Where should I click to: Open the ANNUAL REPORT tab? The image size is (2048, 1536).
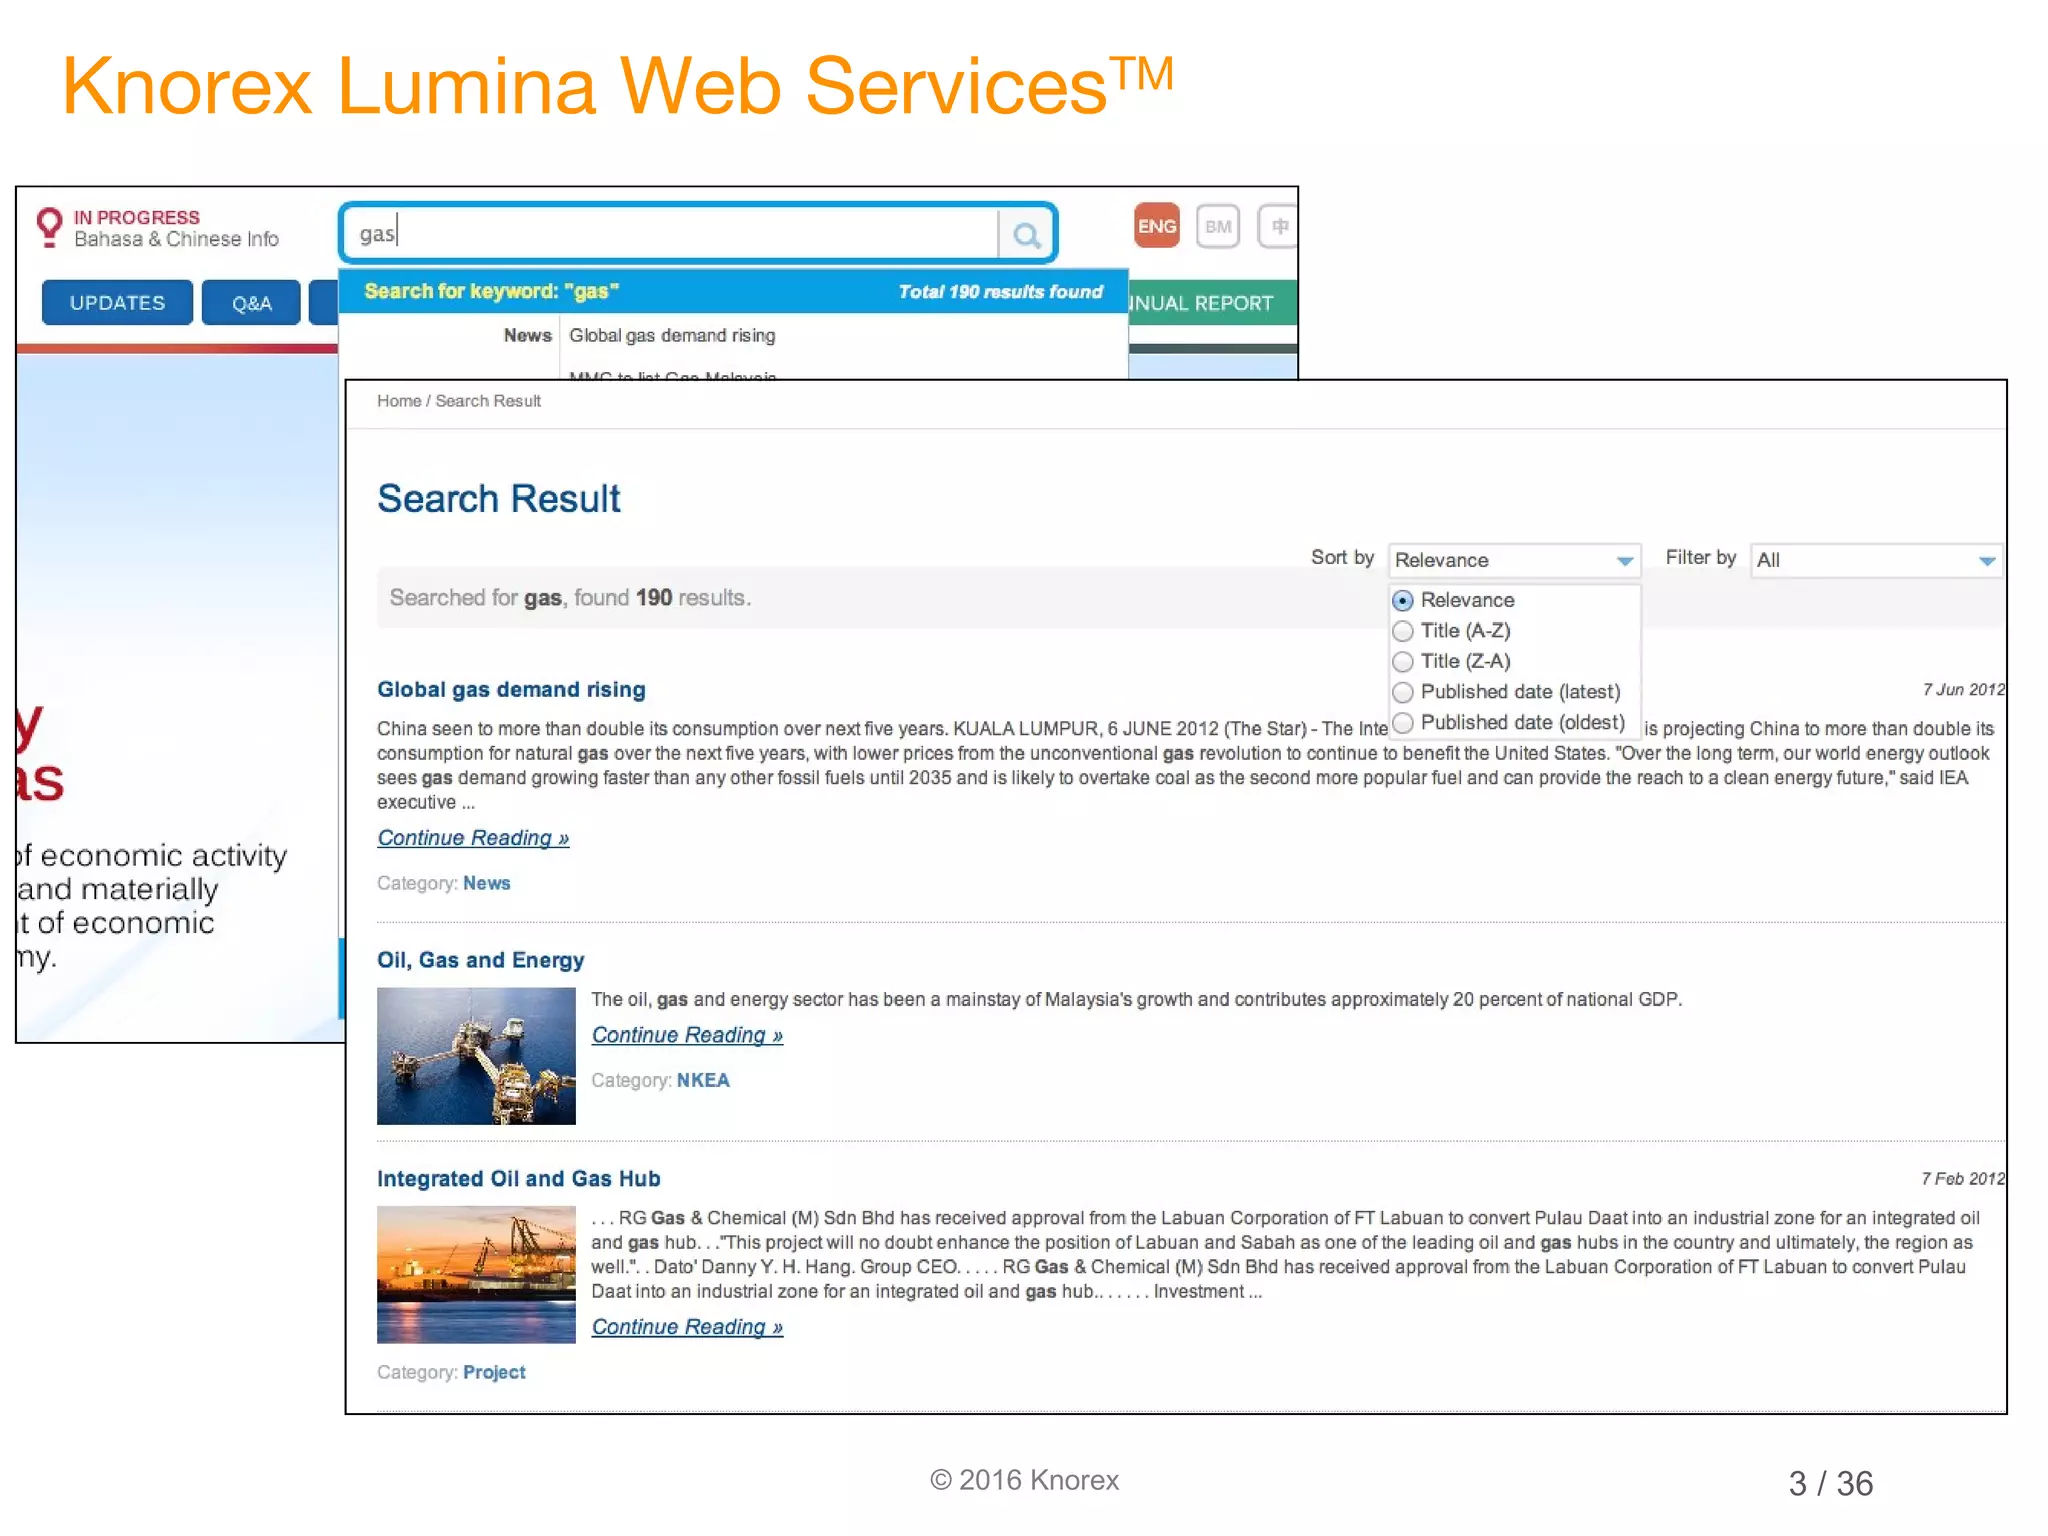(x=1212, y=303)
